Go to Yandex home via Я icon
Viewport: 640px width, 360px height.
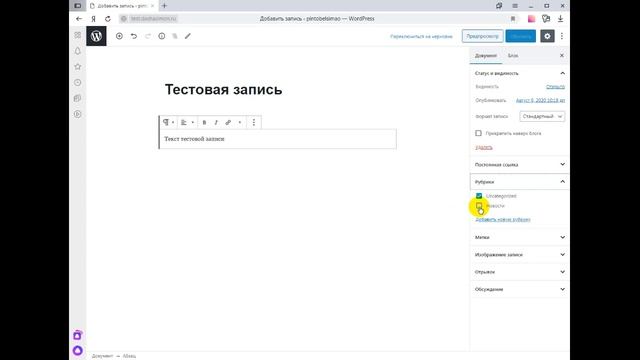93,19
